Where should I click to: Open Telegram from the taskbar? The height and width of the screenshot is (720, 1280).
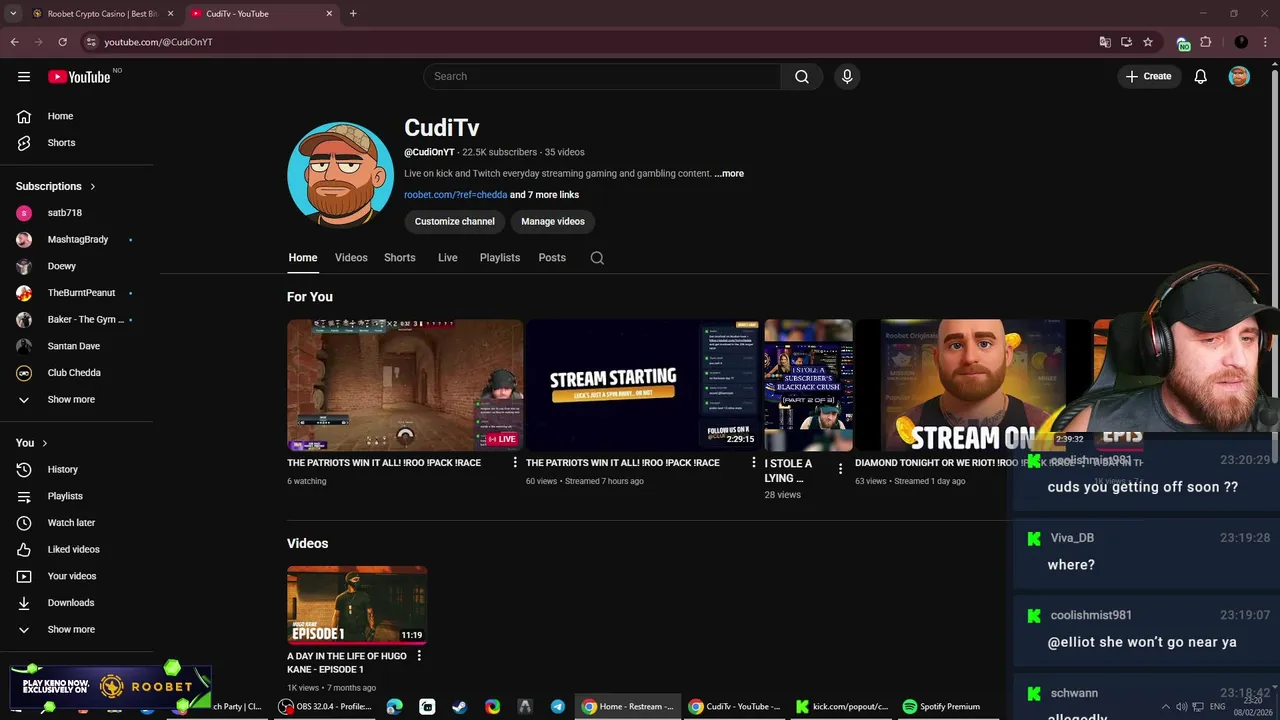pyautogui.click(x=558, y=707)
